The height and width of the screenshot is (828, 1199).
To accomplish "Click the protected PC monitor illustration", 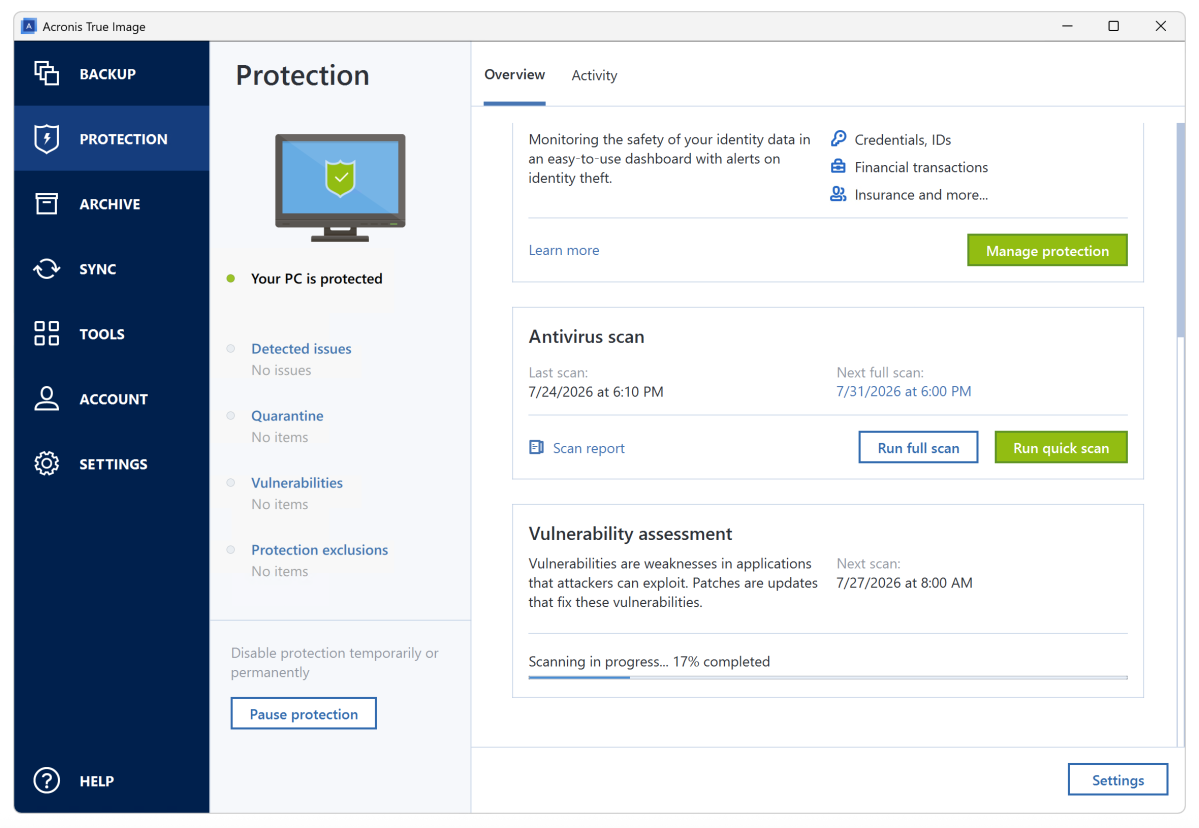I will tap(340, 188).
